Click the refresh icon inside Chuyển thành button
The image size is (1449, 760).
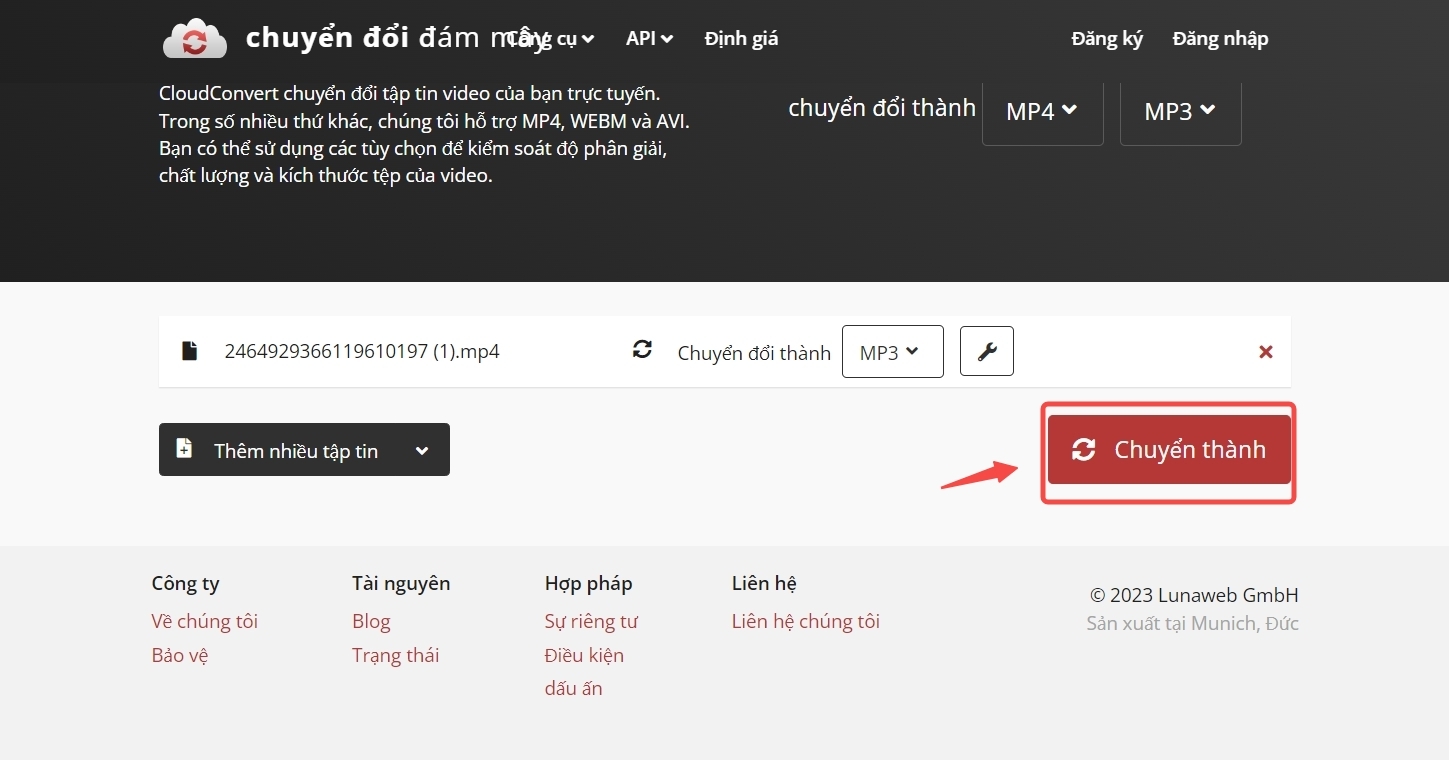click(1083, 450)
